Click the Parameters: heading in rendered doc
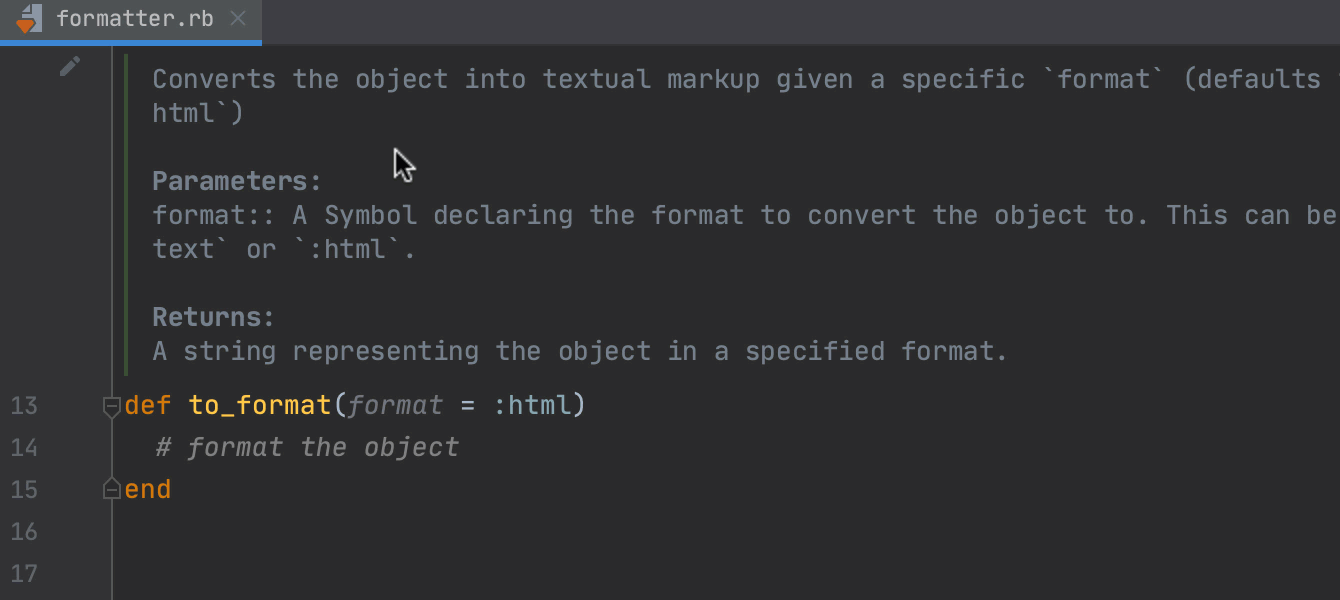The width and height of the screenshot is (1340, 600). (237, 181)
